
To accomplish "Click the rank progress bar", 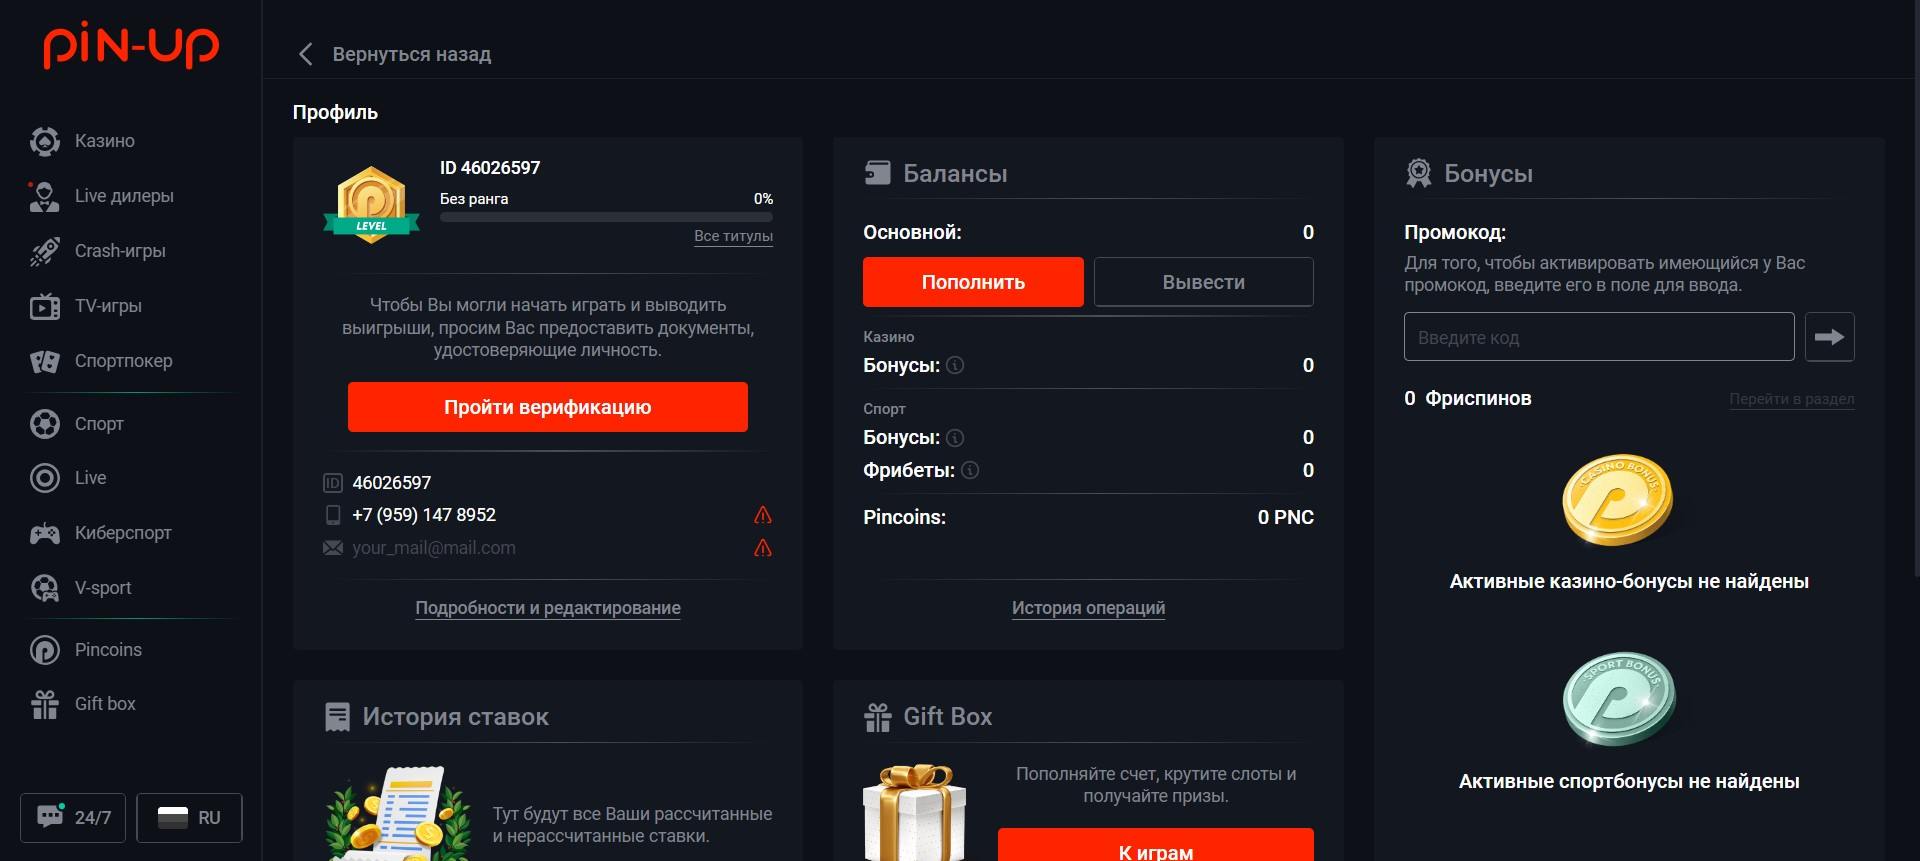I will pos(606,217).
